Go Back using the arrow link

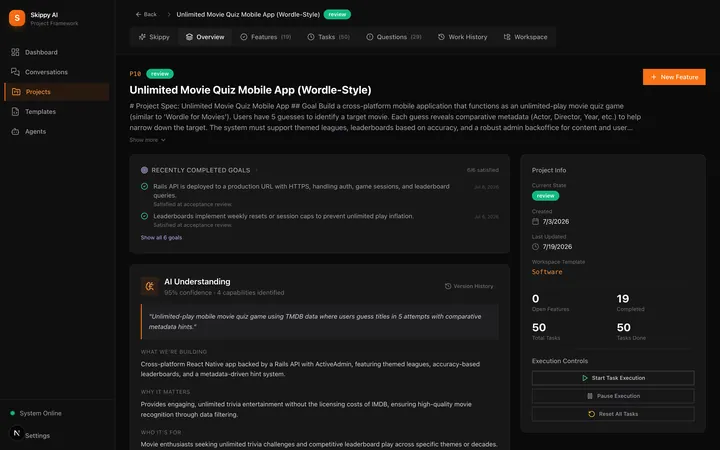tap(146, 14)
